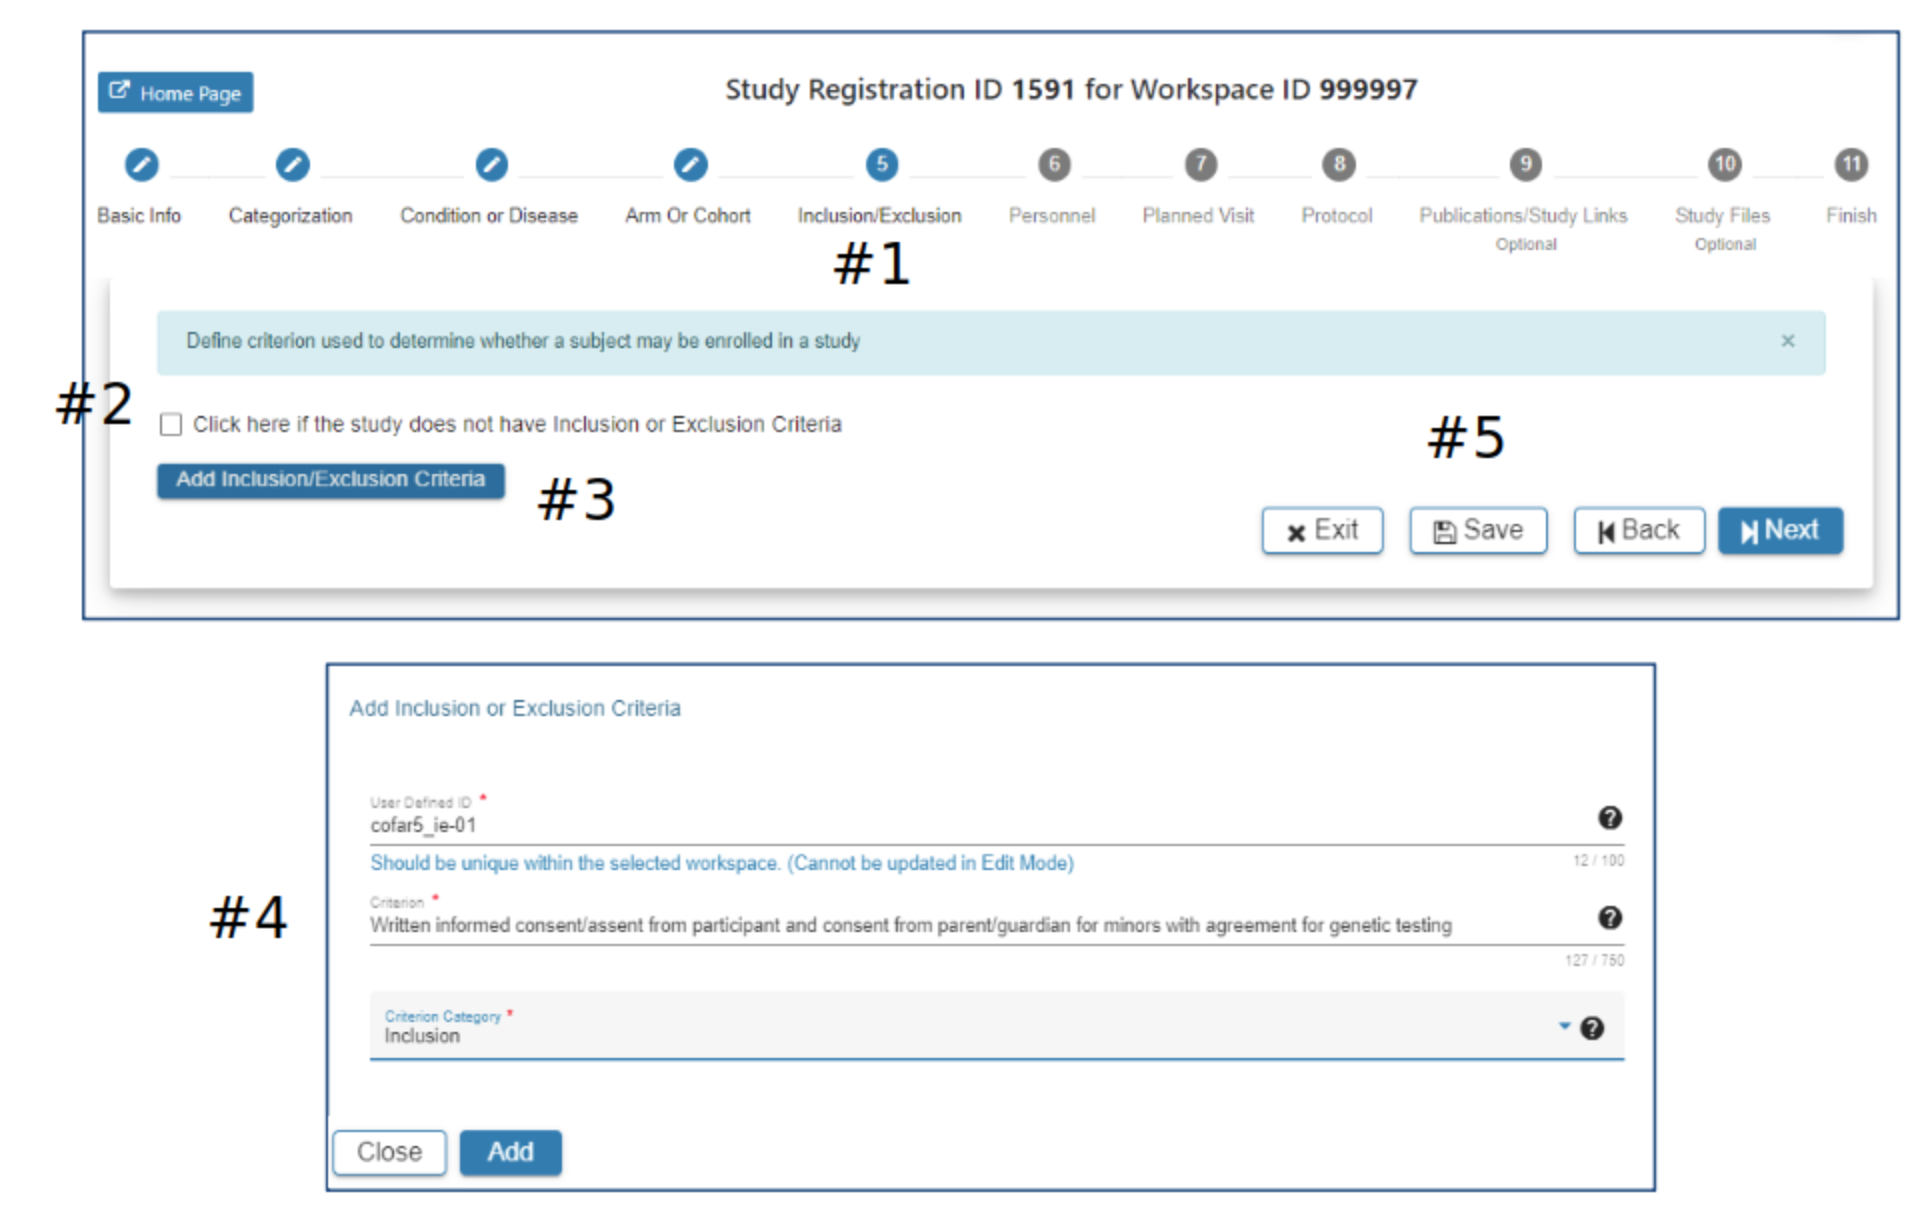Click Add in the Add Criteria dialog
Viewport: 1928px width, 1224px height.
click(510, 1153)
